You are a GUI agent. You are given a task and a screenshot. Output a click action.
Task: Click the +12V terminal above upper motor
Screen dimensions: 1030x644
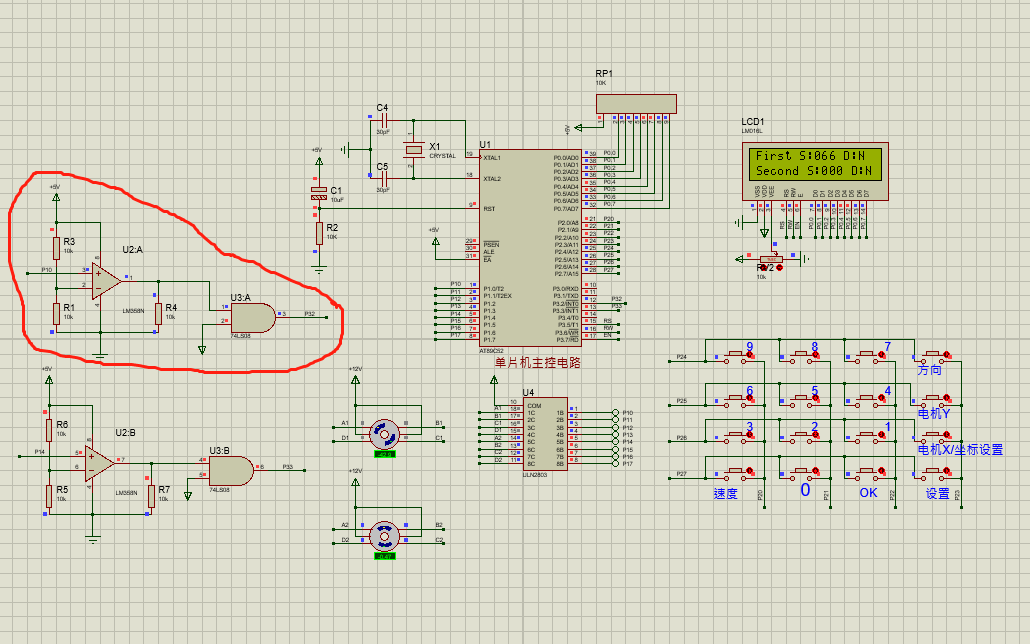point(355,379)
